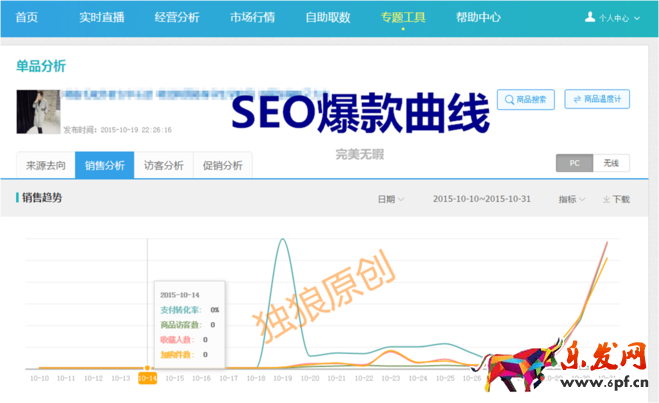Expand the 日期 dropdown

pos(390,199)
